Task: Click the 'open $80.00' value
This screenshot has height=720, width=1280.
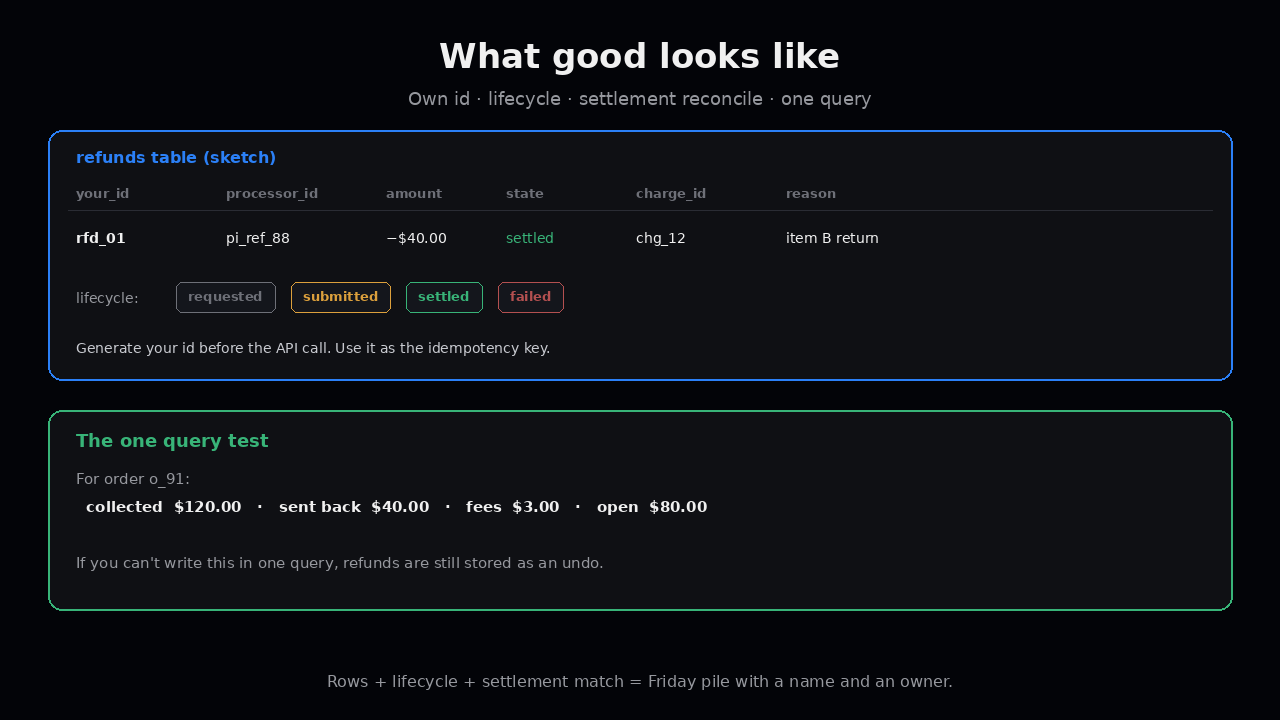Action: (x=652, y=507)
